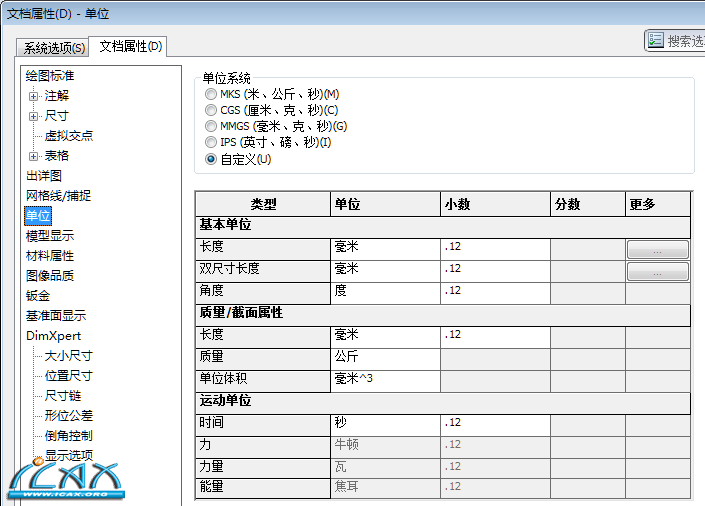Click decimal cell .12 for basic 长度

click(x=495, y=249)
